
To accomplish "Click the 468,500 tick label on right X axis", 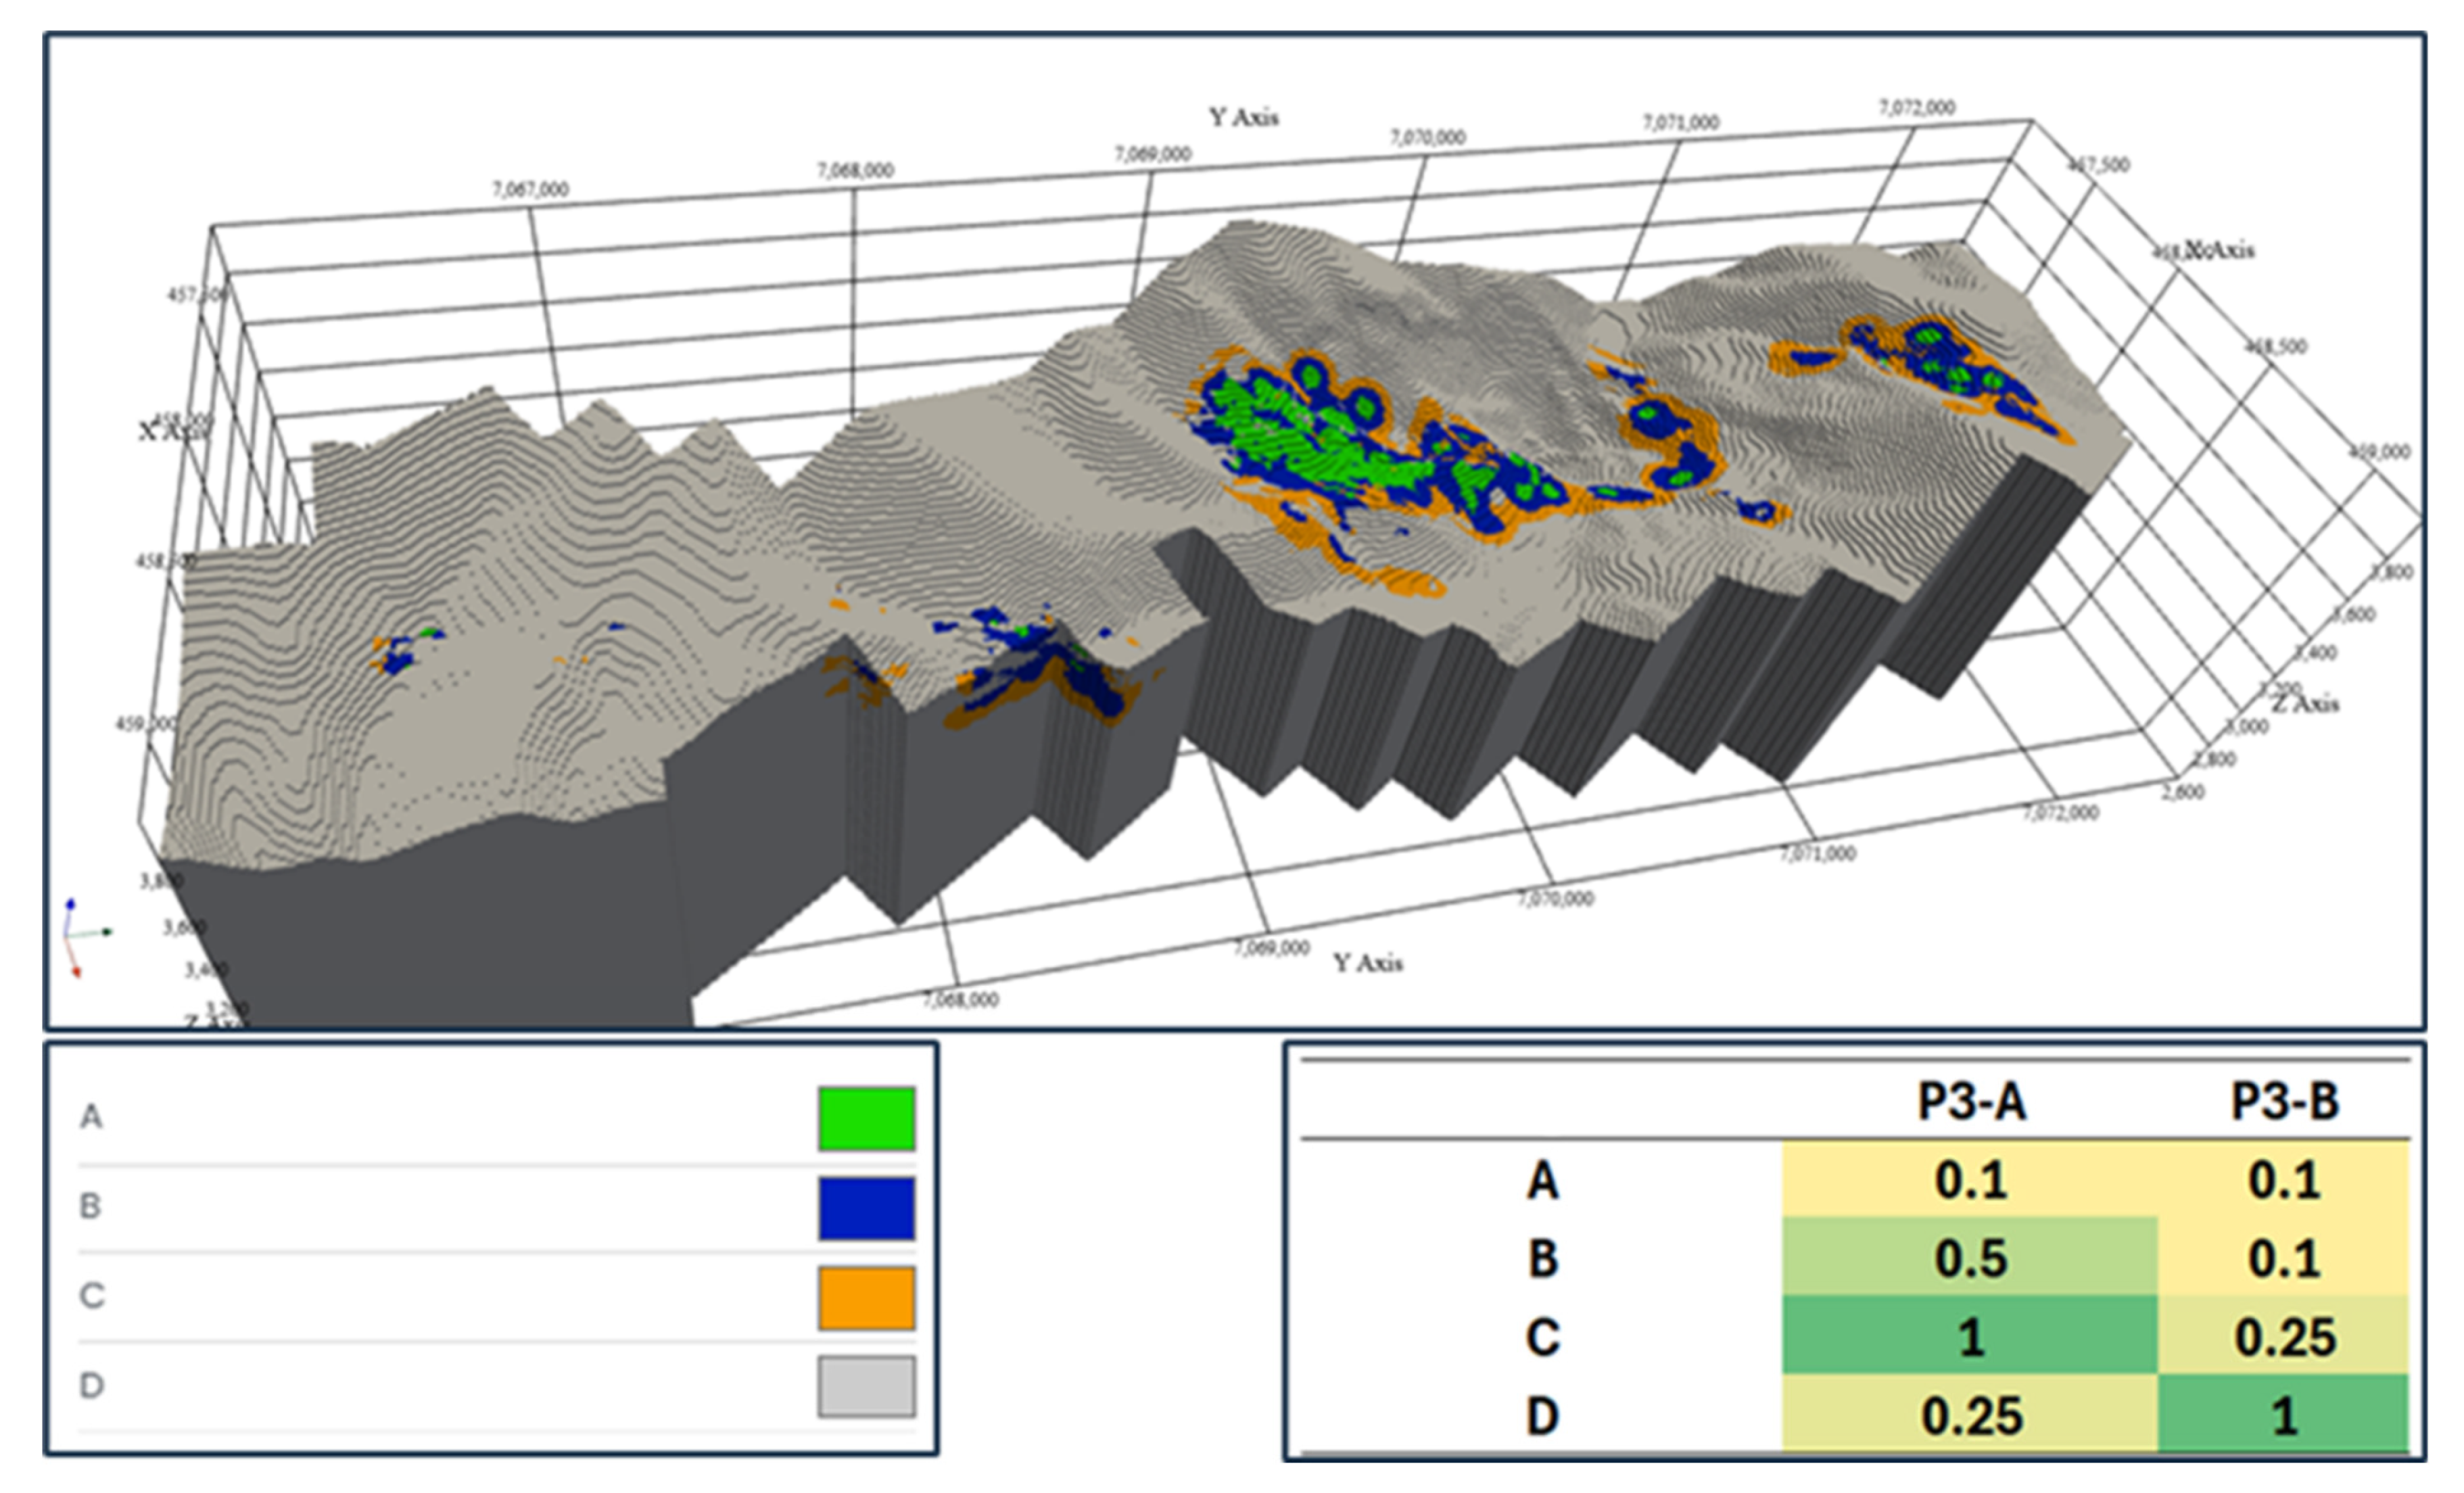I will (x=2276, y=347).
